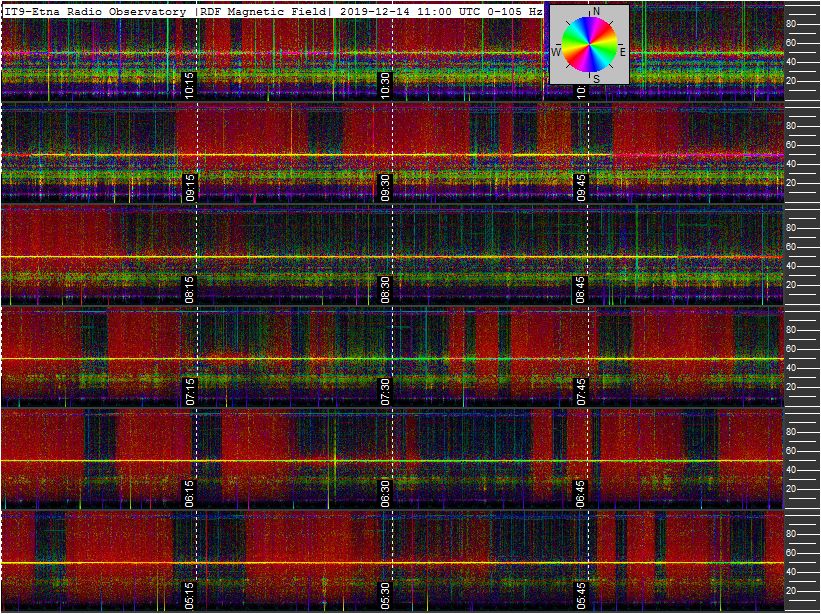Select the 07:15 time marker

tap(189, 392)
